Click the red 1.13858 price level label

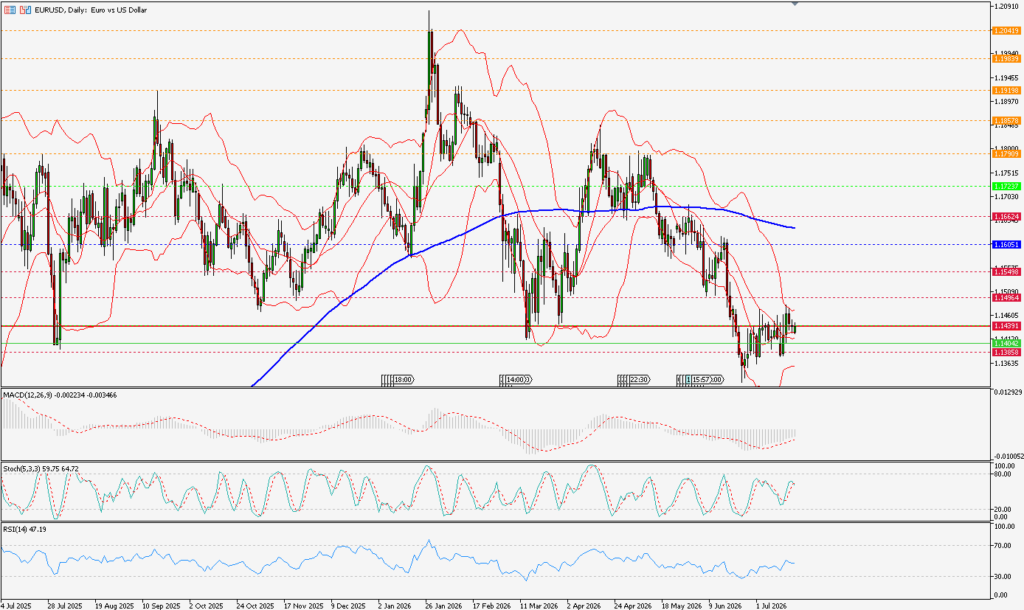click(1006, 352)
